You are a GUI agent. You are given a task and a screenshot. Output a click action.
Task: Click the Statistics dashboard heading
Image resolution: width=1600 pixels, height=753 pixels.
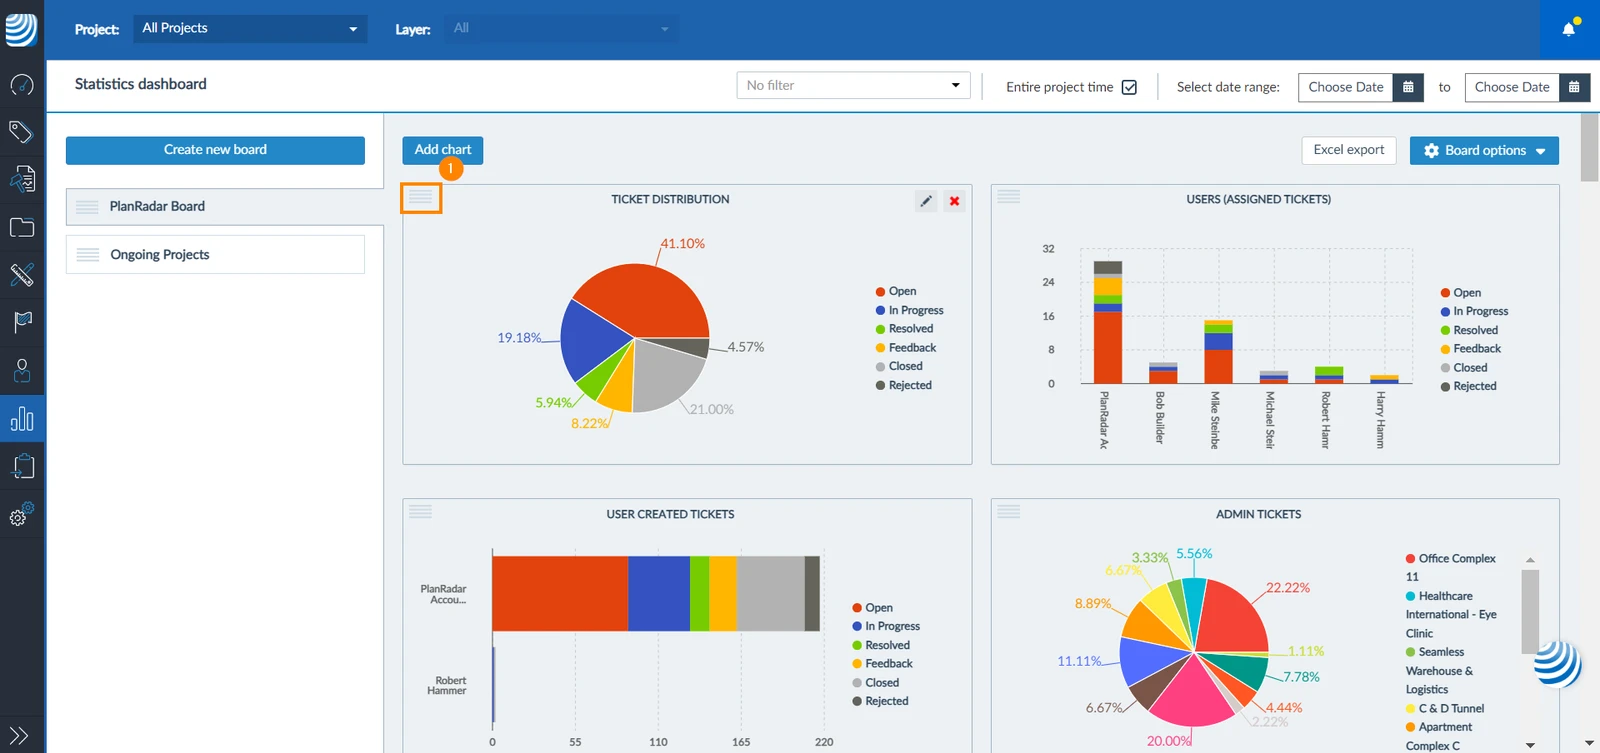(x=141, y=85)
